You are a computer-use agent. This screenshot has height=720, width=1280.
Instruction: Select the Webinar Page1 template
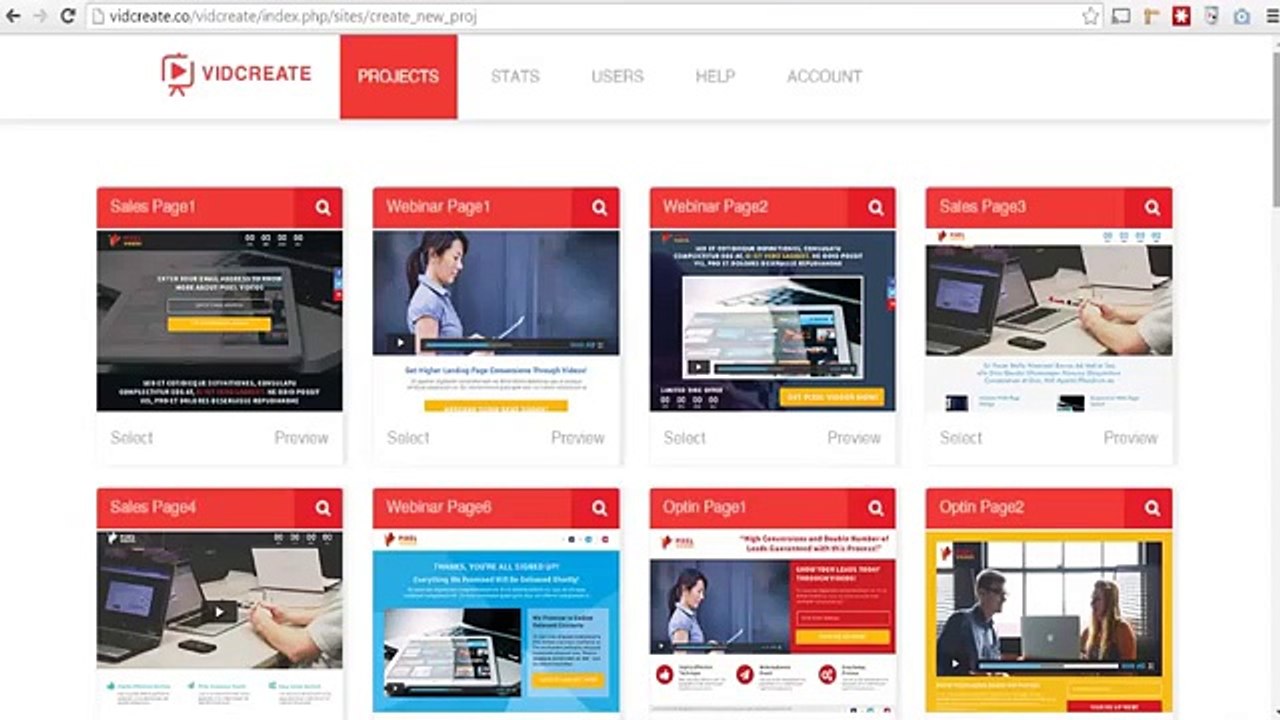[x=408, y=438]
